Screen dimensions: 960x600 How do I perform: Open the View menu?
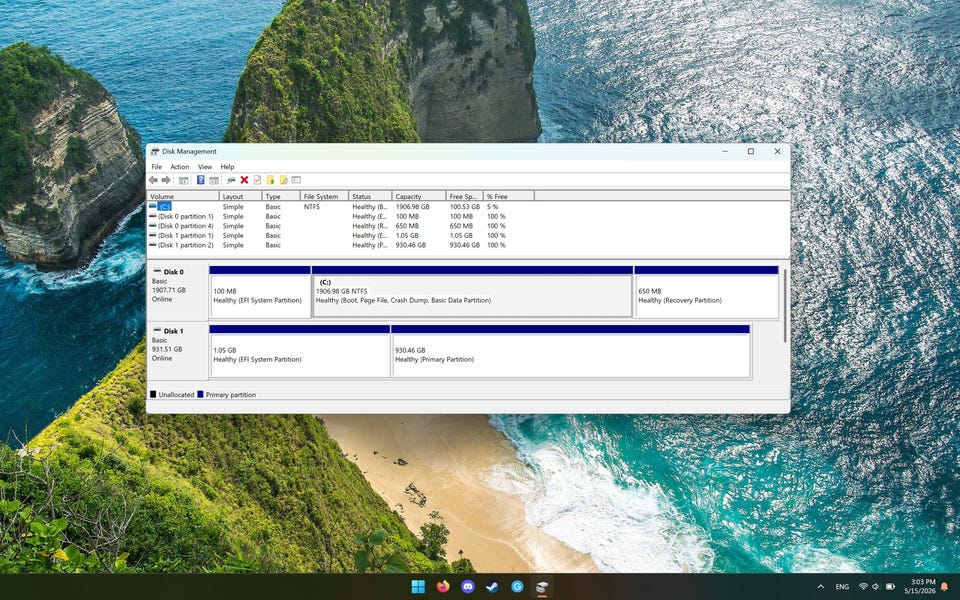pos(205,167)
